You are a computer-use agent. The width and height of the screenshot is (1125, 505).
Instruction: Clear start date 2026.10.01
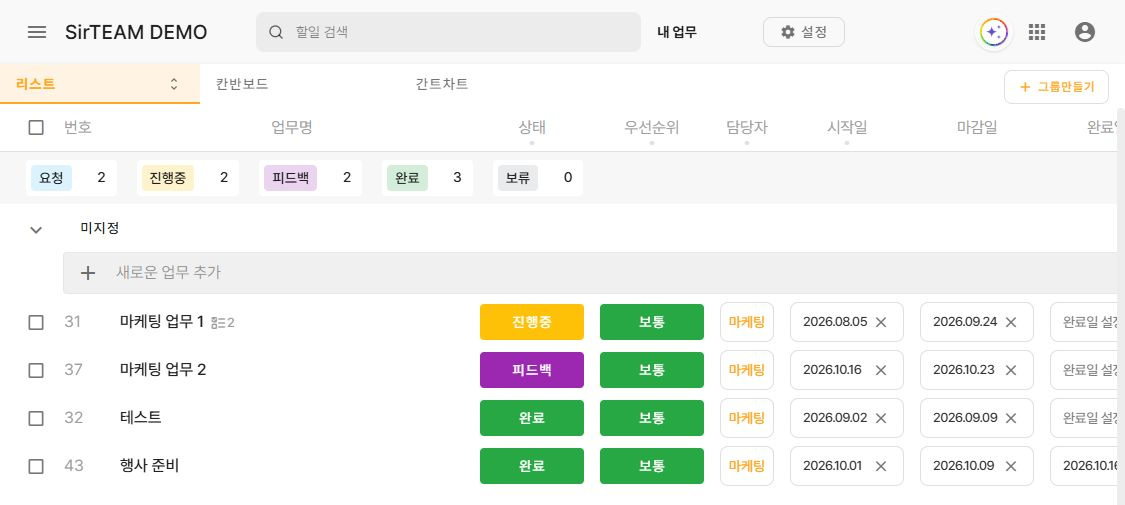(881, 466)
